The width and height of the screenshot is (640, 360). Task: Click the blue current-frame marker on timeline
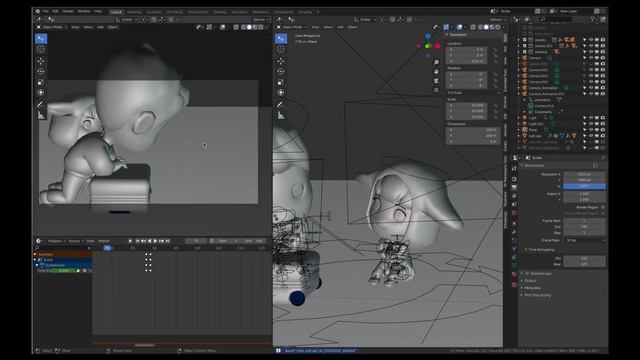(107, 248)
